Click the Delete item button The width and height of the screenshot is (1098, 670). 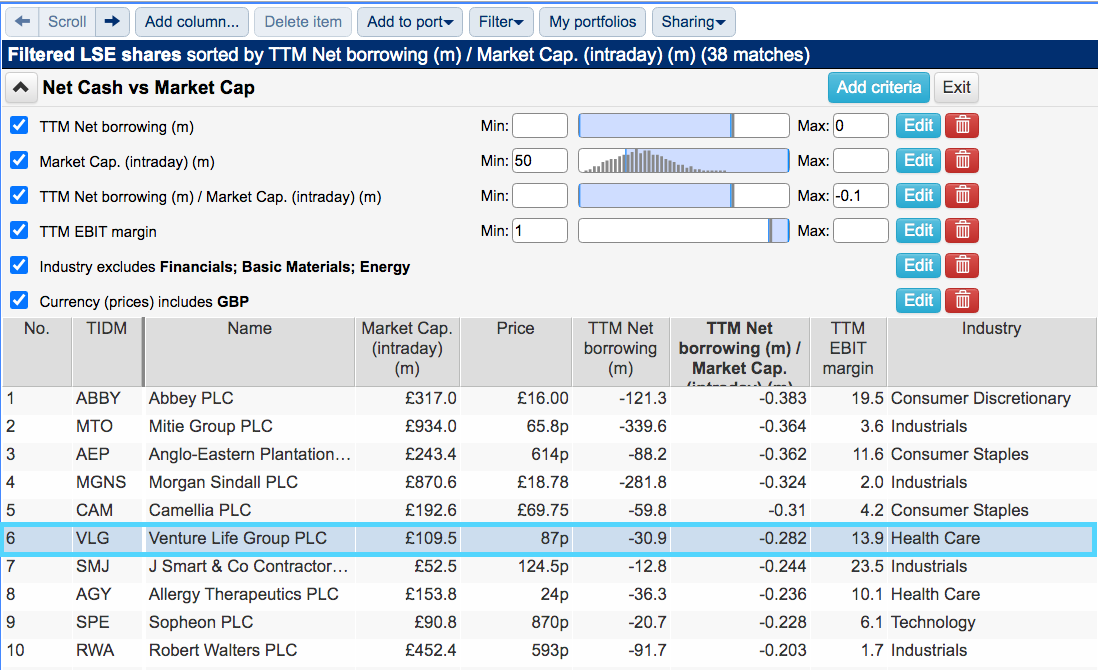coord(303,22)
